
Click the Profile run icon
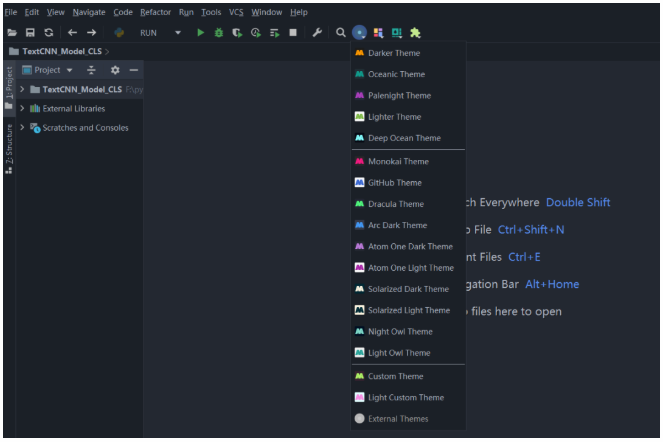pos(256,33)
